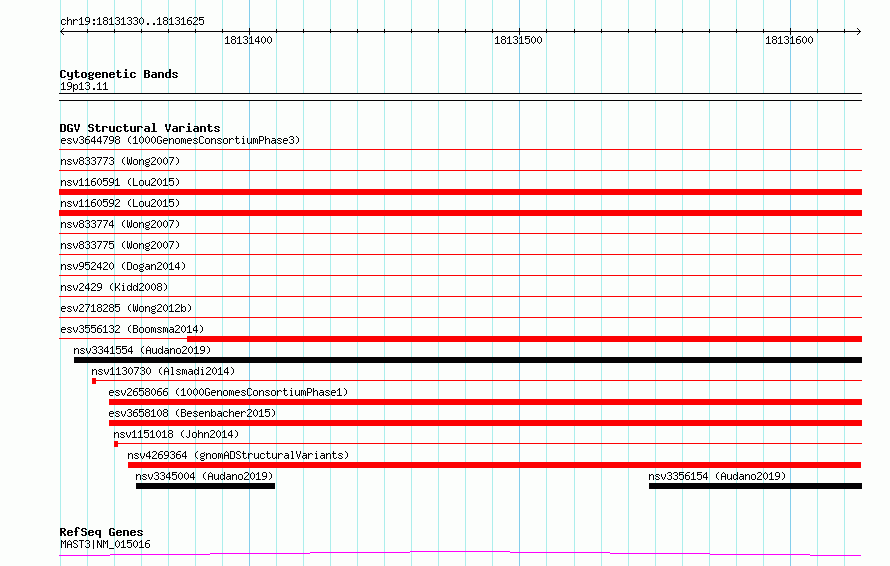Click the magenta MAST3 gene track line
The image size is (890, 566).
click(x=460, y=553)
